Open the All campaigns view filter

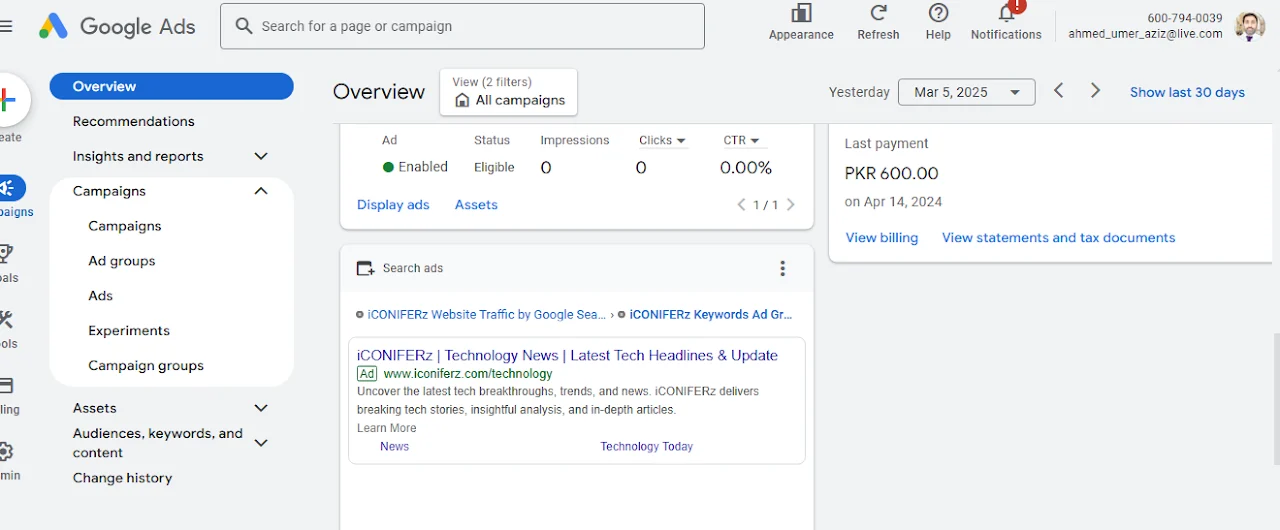click(x=509, y=92)
